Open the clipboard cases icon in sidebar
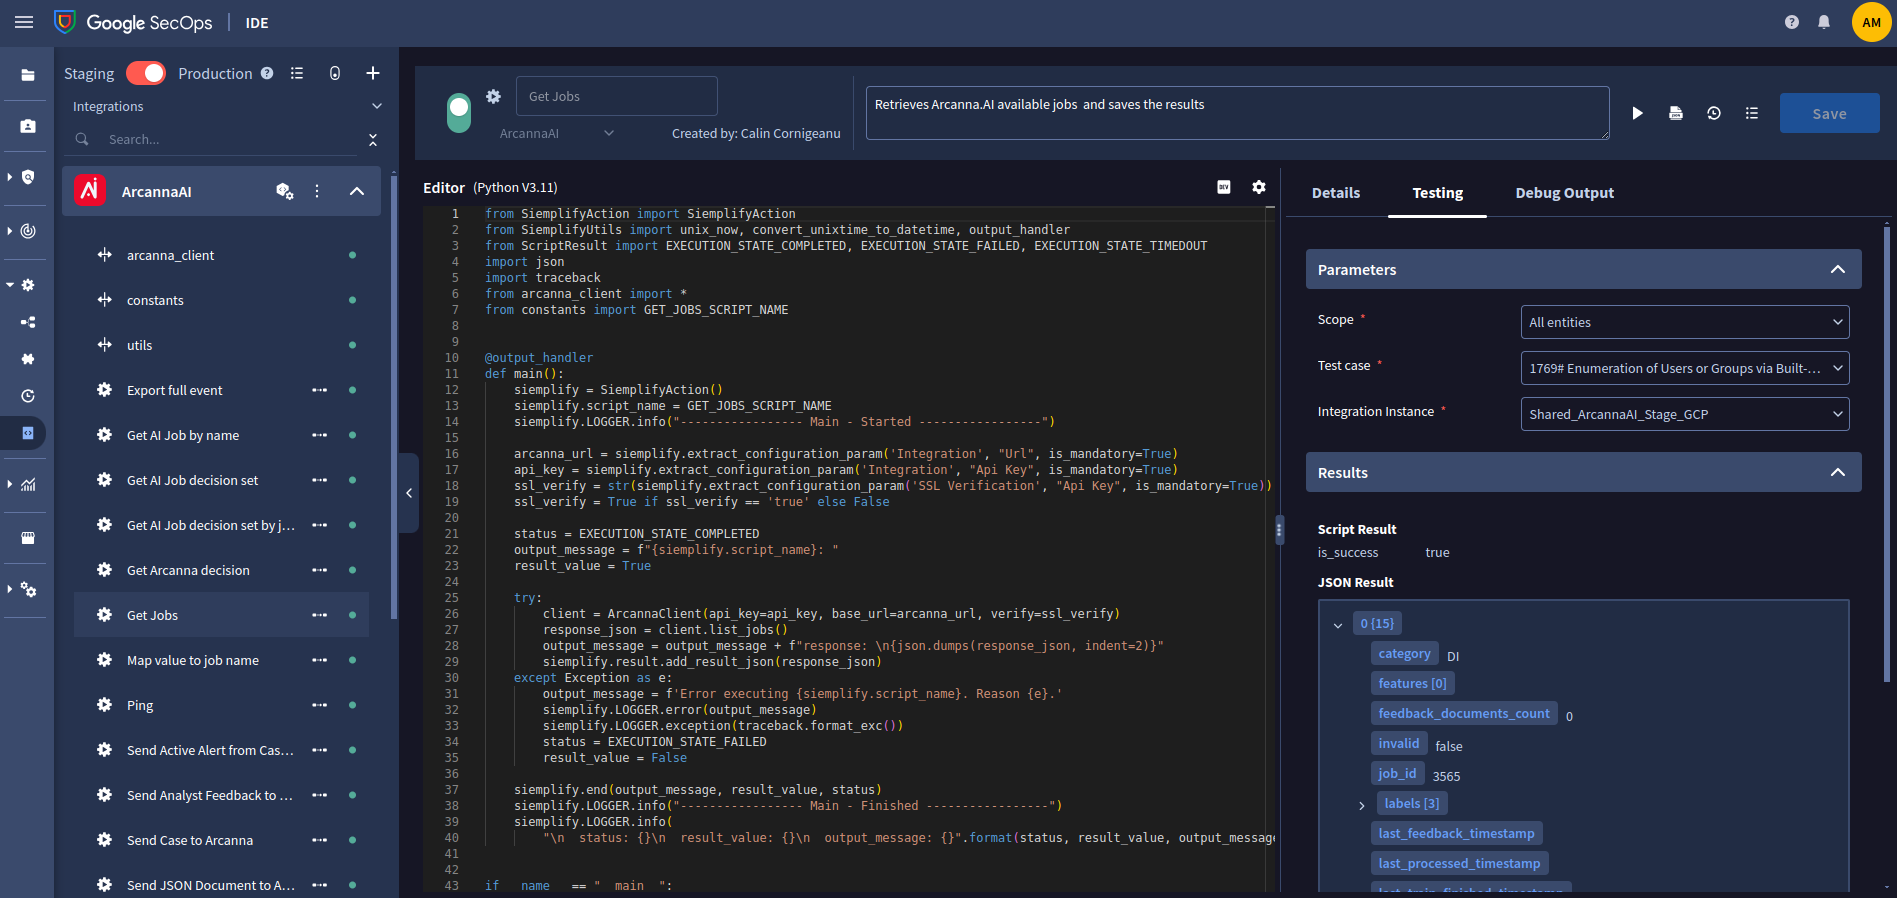Screen dimensions: 1897x898 click(x=28, y=126)
